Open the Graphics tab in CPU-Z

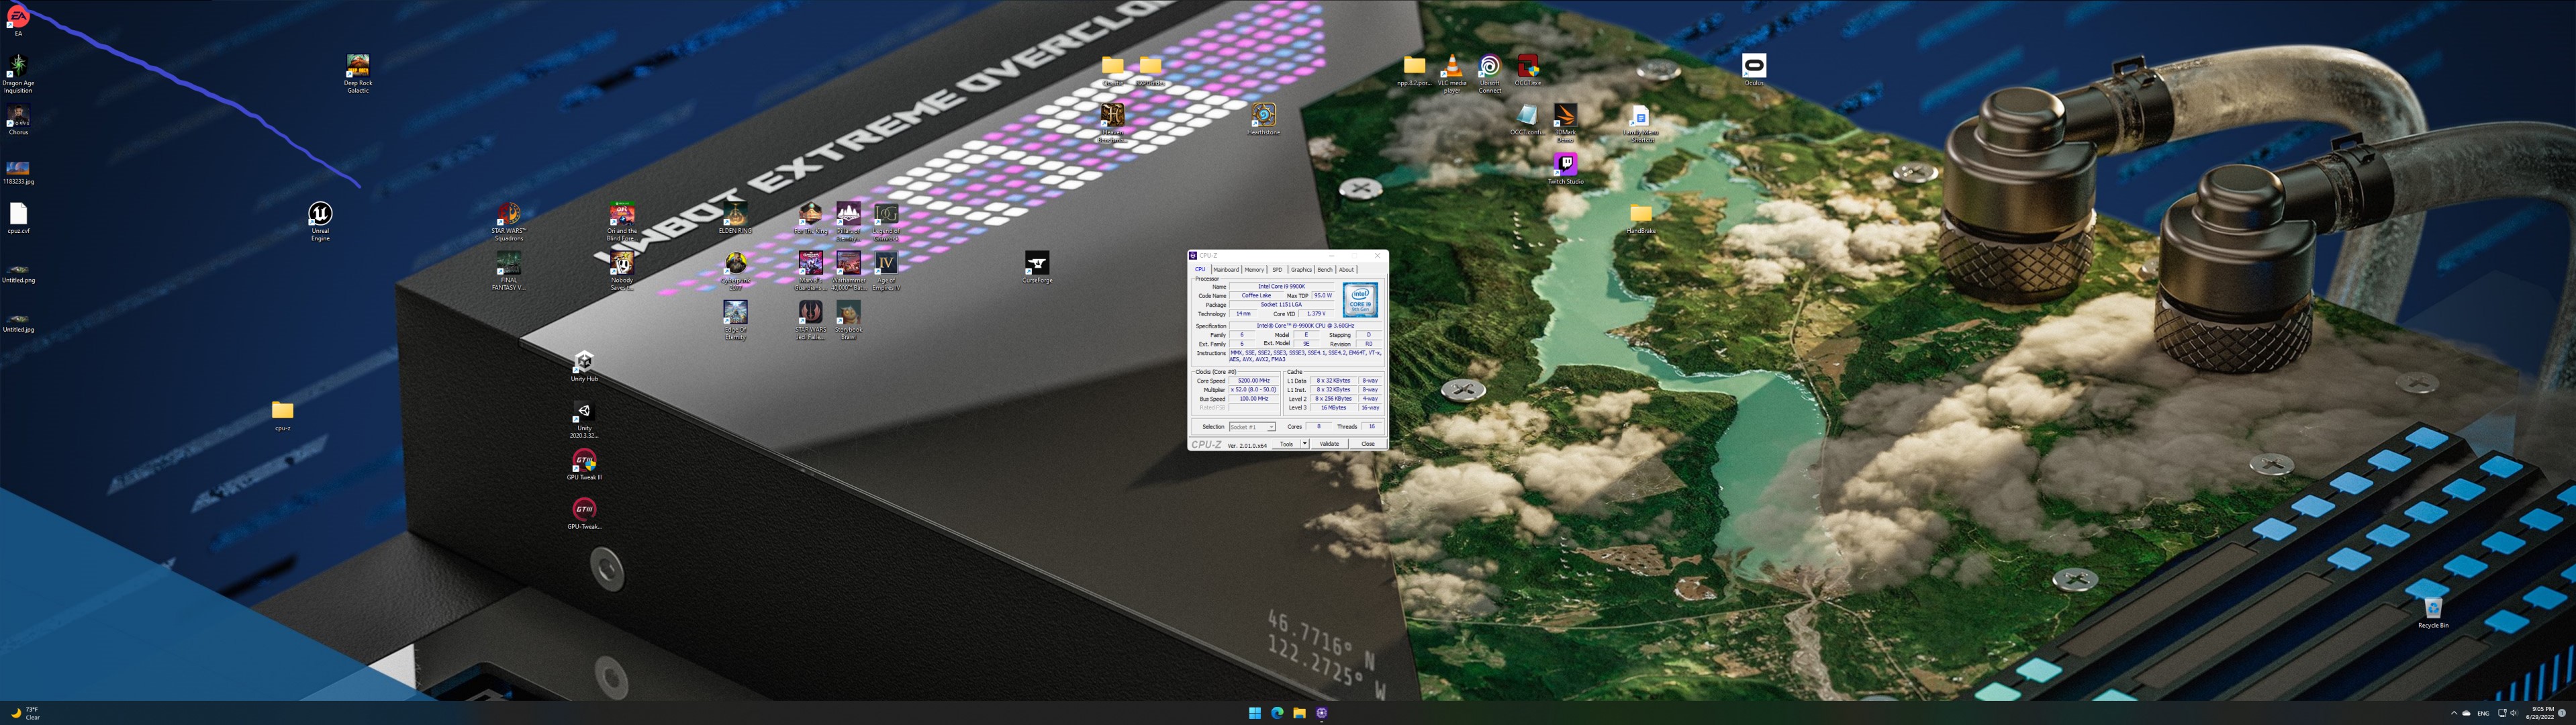[x=1301, y=270]
